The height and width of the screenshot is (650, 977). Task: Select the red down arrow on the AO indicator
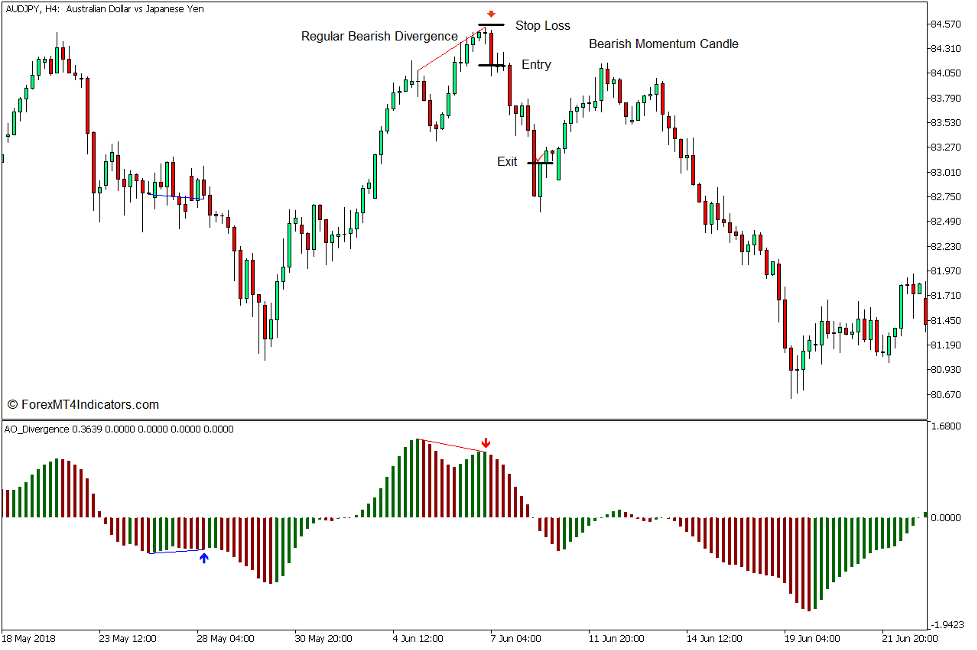(x=486, y=440)
